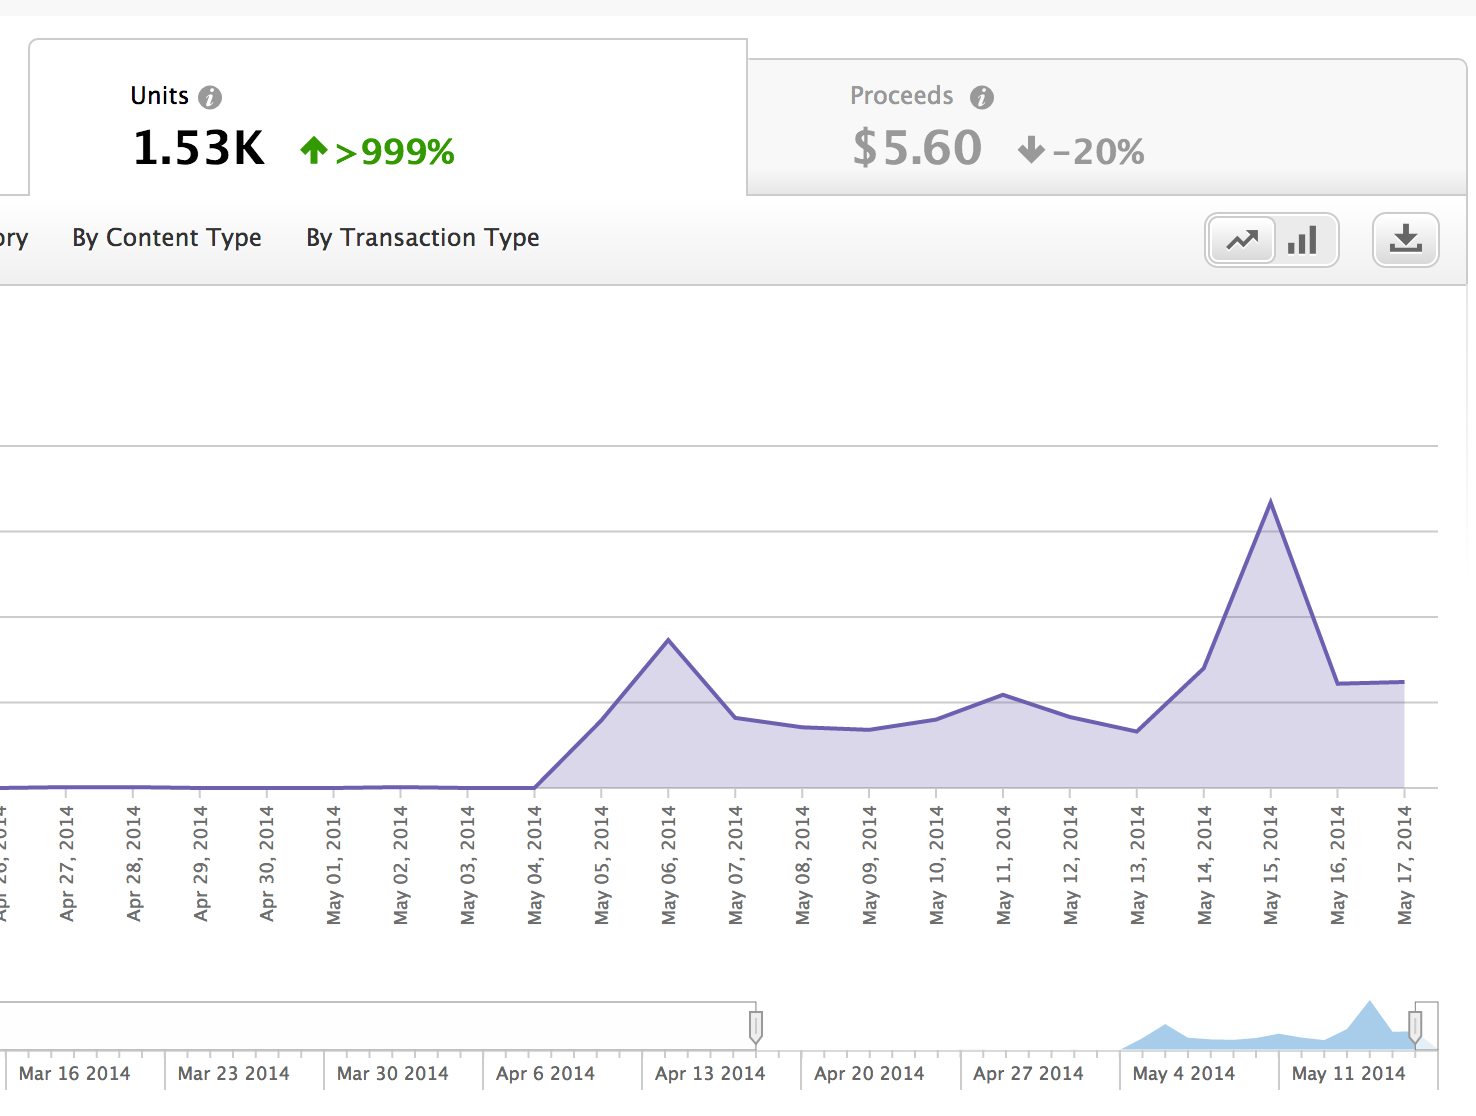Click the May 15 peak data point
Screen dimensions: 1476x1116
coord(1271,501)
